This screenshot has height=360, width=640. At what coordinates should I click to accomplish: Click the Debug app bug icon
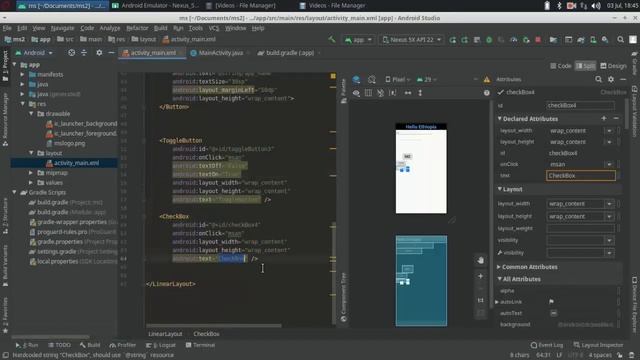click(x=489, y=40)
